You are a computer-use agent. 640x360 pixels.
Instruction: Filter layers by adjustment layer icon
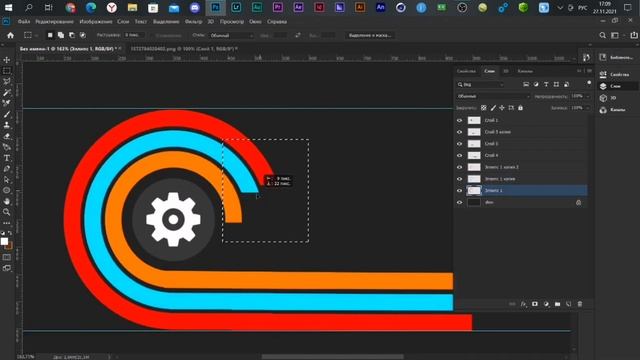point(536,84)
